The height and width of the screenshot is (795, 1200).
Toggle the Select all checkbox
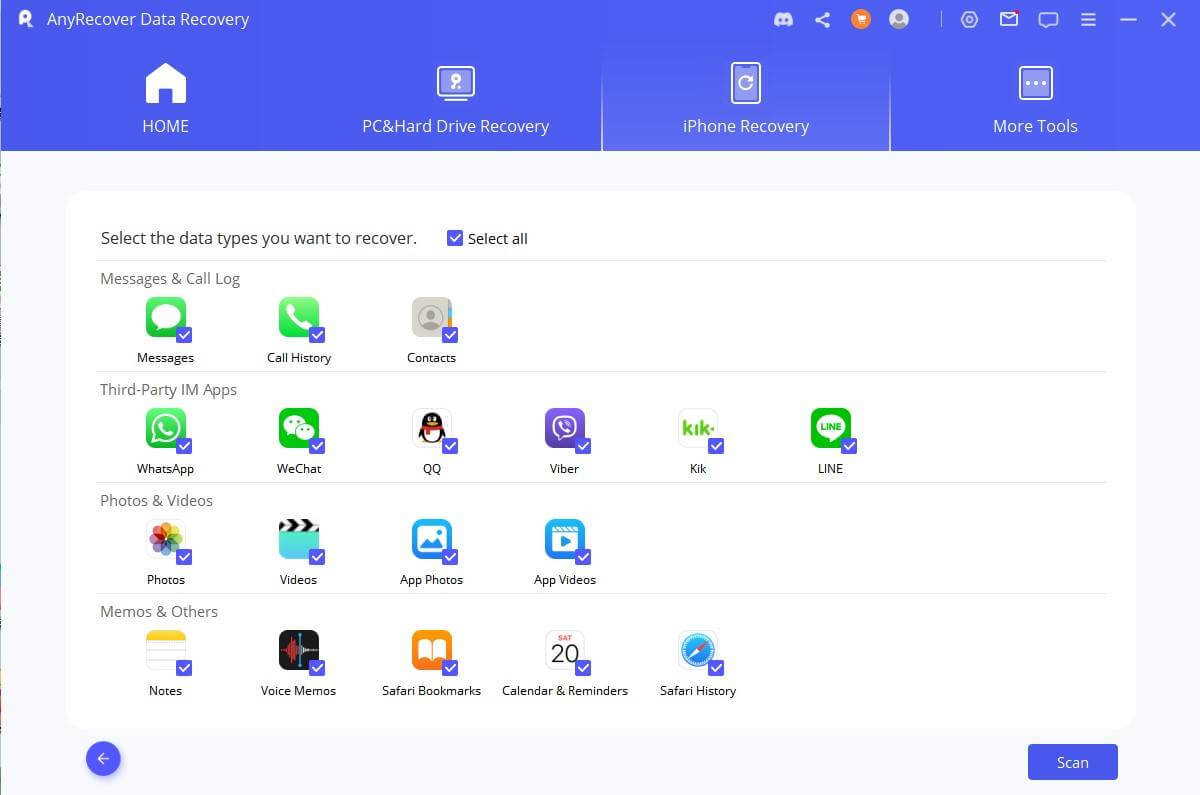(x=455, y=237)
